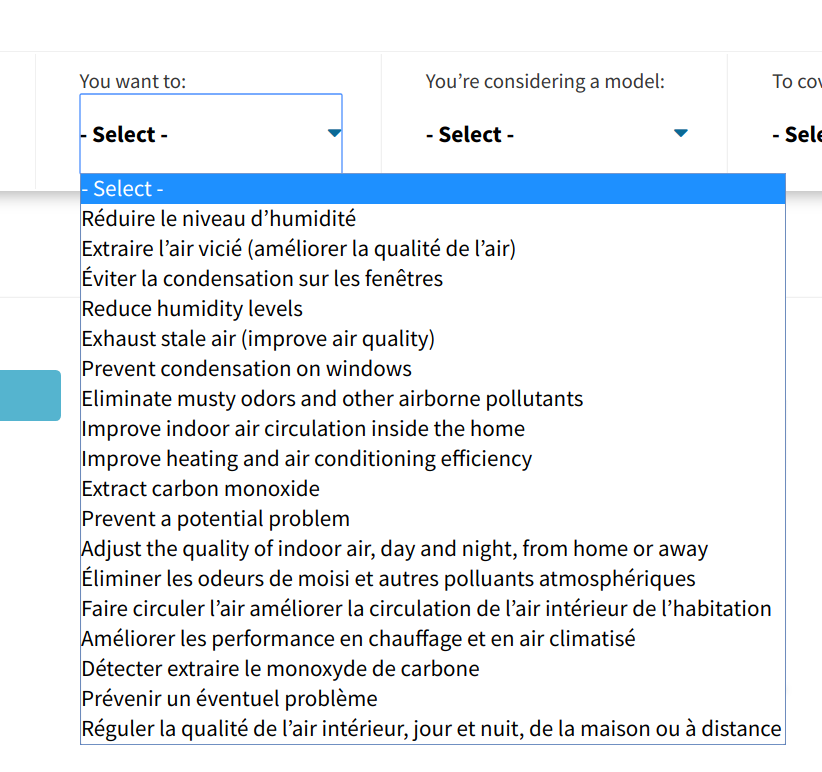Pick "Adjust the quality of indoor air" option
822x772 pixels.
coord(432,549)
